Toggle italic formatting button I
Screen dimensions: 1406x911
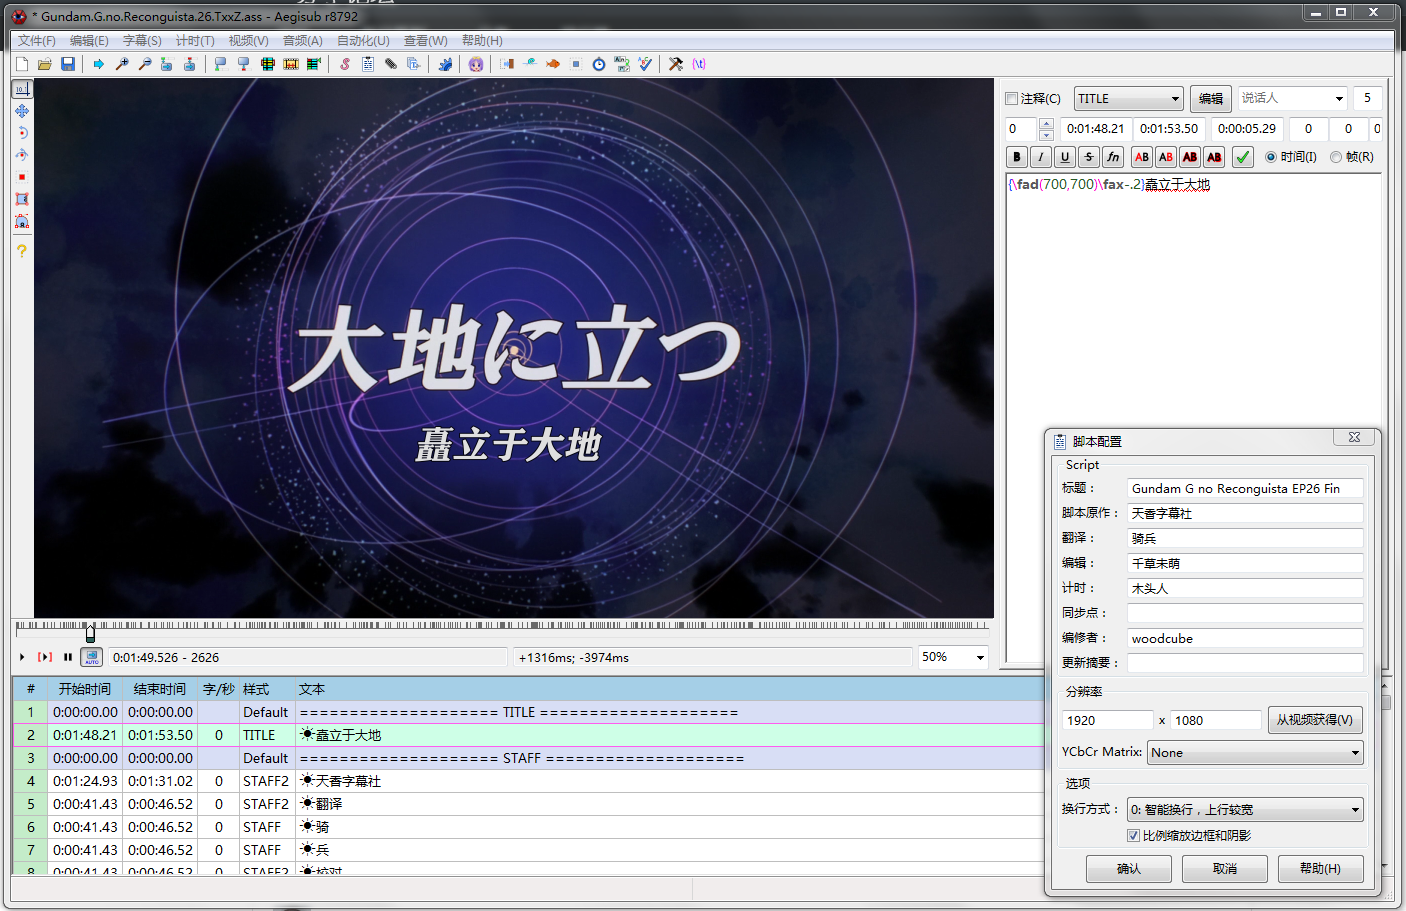(1041, 157)
